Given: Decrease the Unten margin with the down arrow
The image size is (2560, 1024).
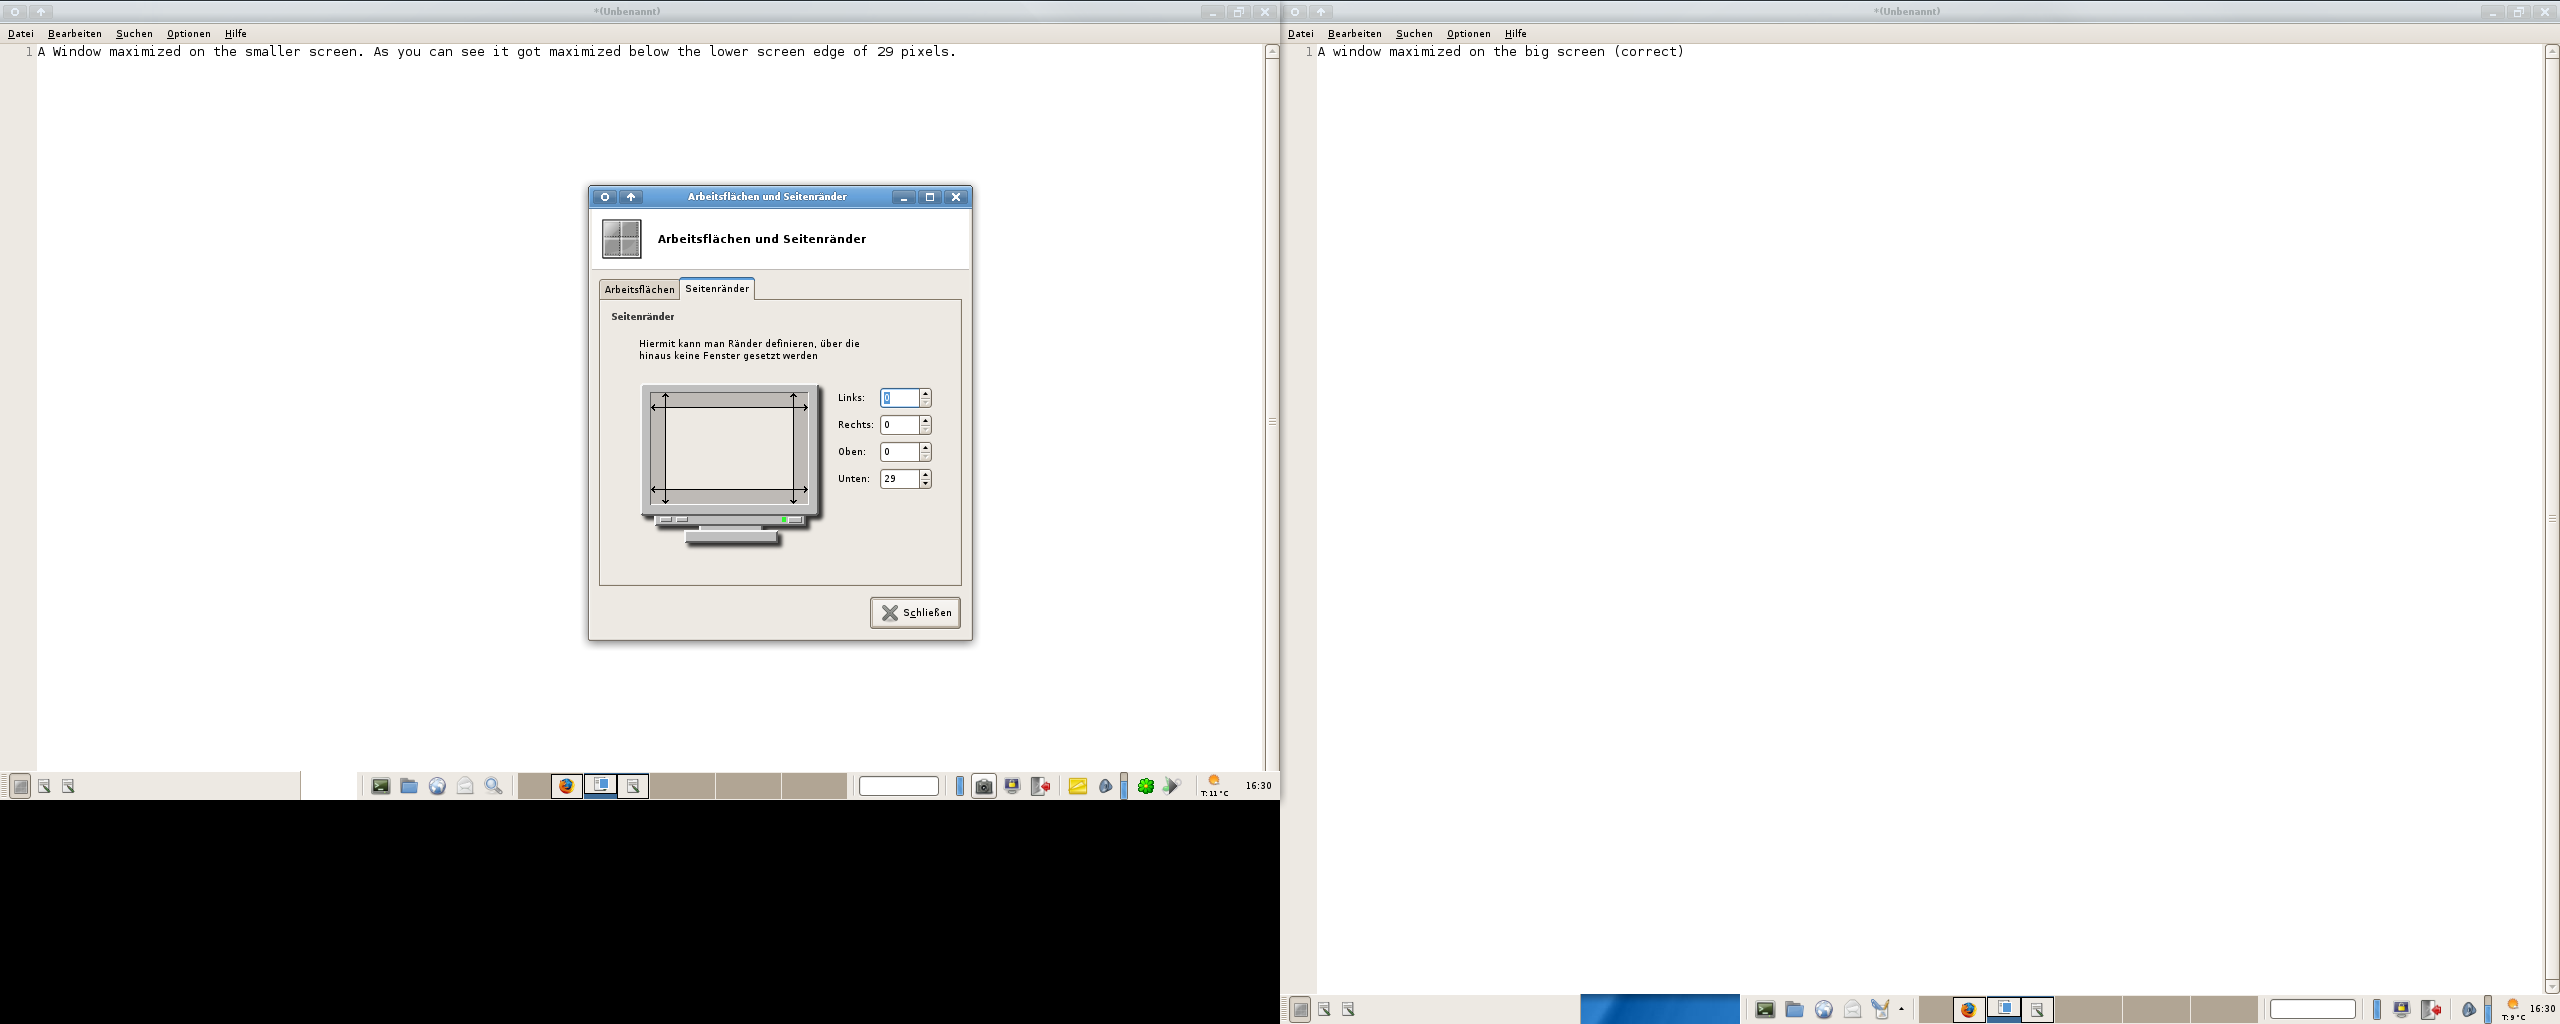Looking at the screenshot, I should pos(926,484).
